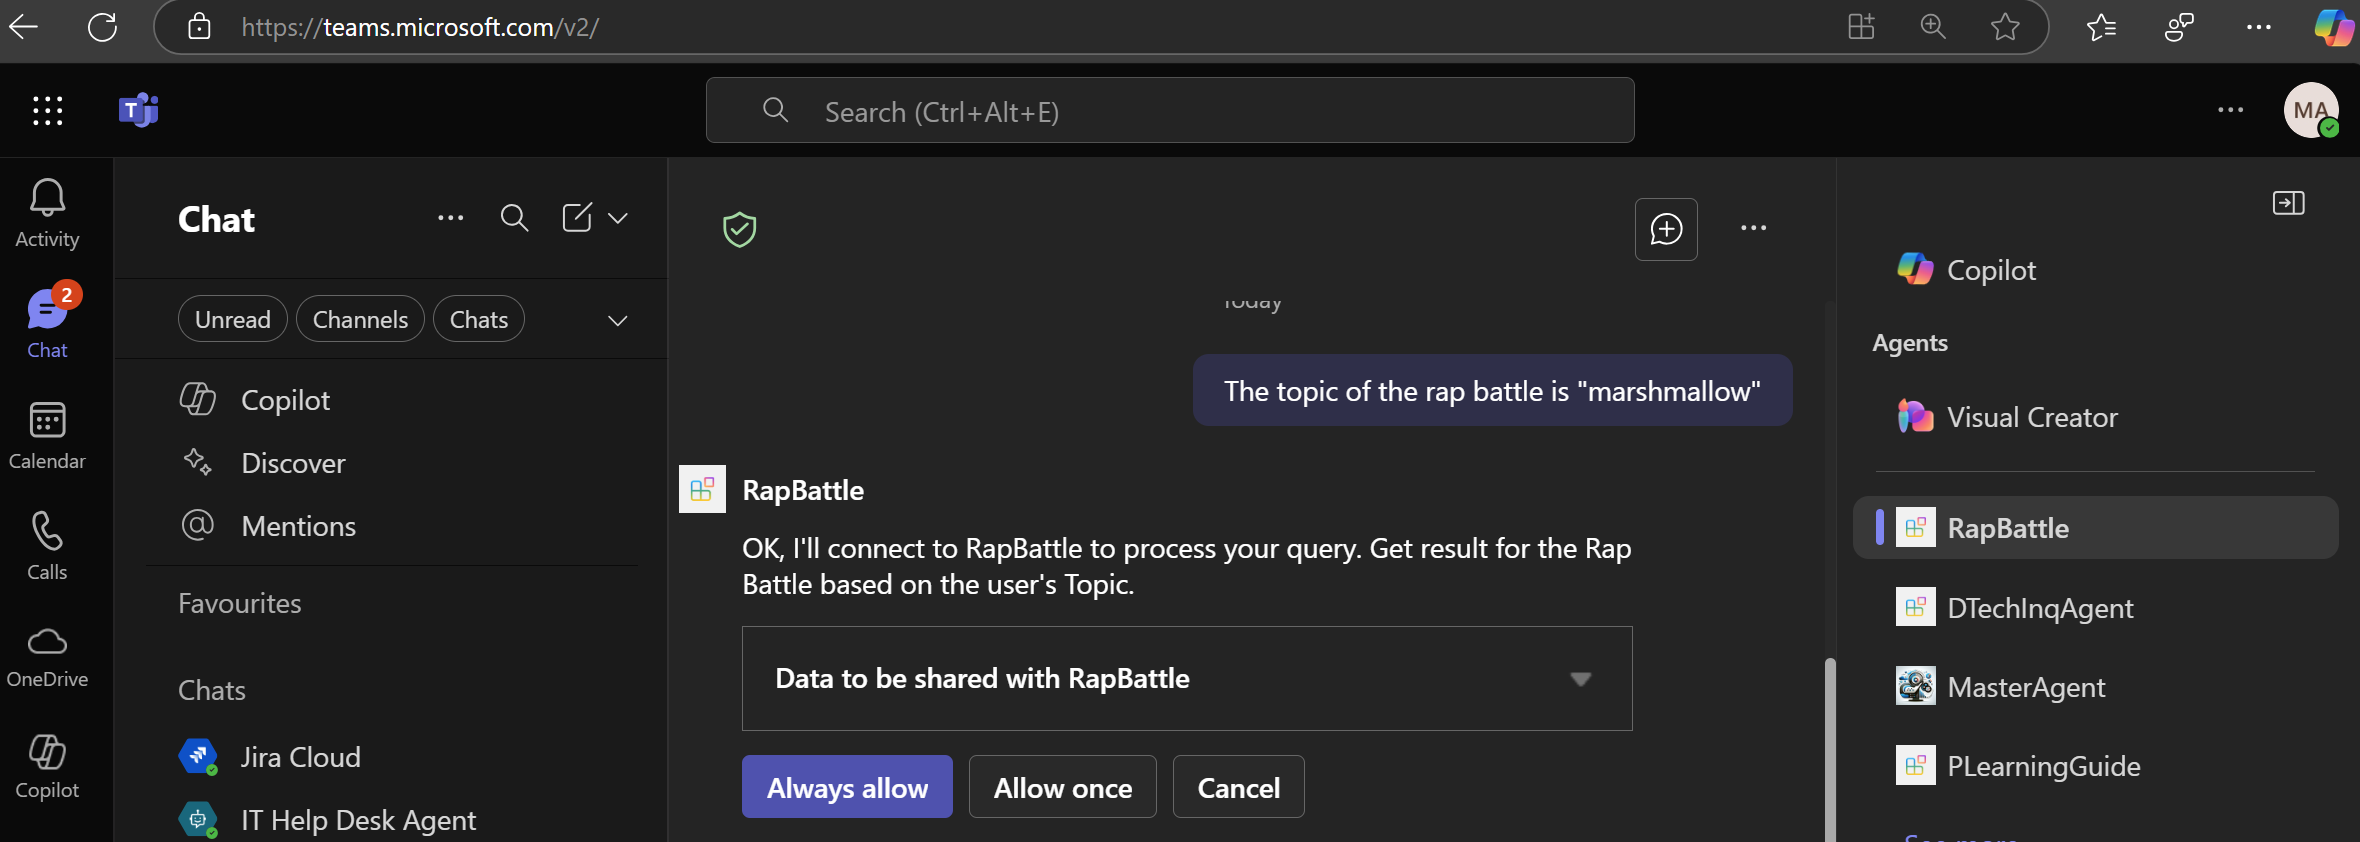
Task: Open Activity in the left rail
Action: pyautogui.click(x=47, y=213)
